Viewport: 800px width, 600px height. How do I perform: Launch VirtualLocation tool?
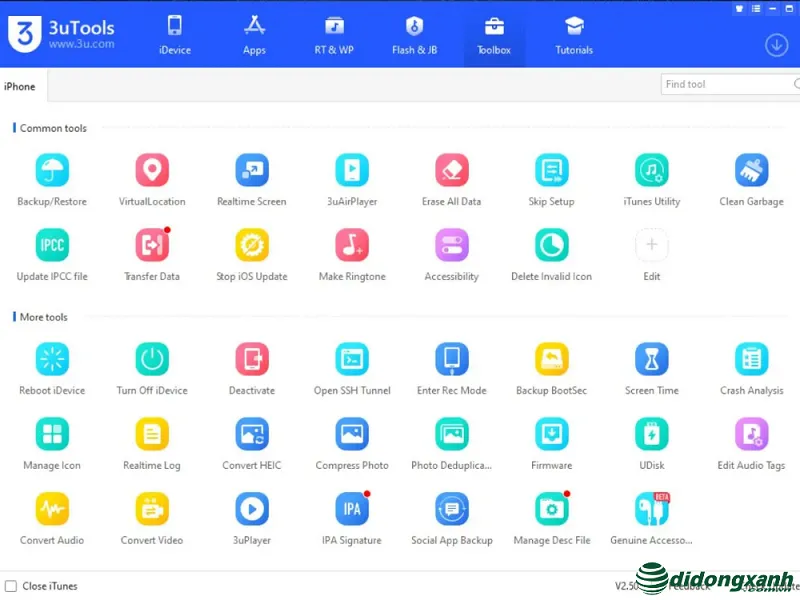(x=152, y=170)
